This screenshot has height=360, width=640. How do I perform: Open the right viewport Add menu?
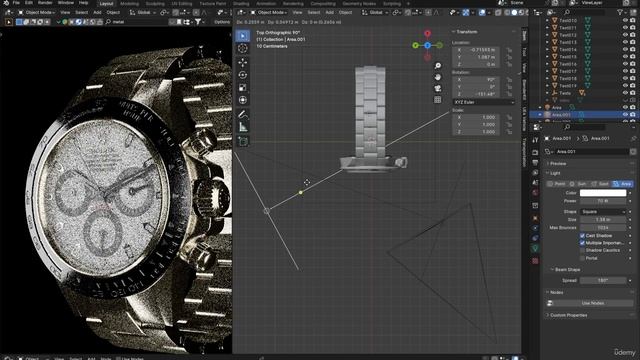tap(329, 13)
